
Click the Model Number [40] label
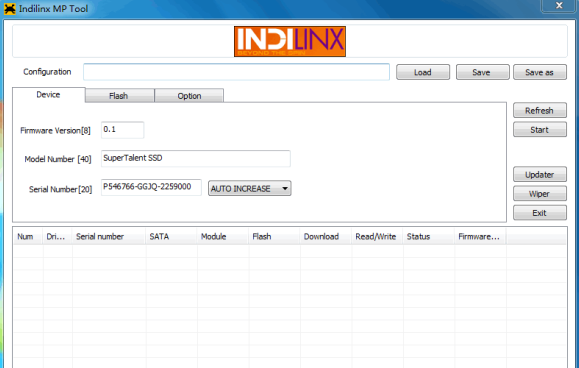[x=58, y=159]
